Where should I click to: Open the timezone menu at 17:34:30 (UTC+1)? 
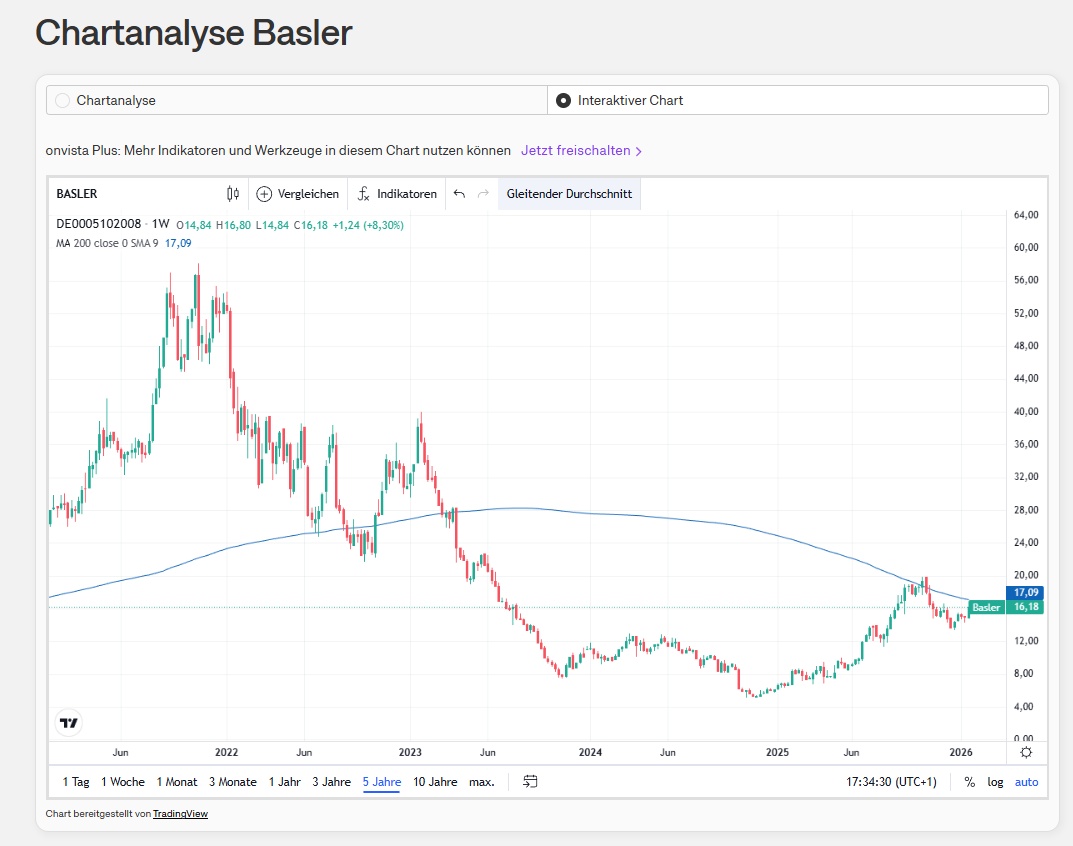pos(891,782)
